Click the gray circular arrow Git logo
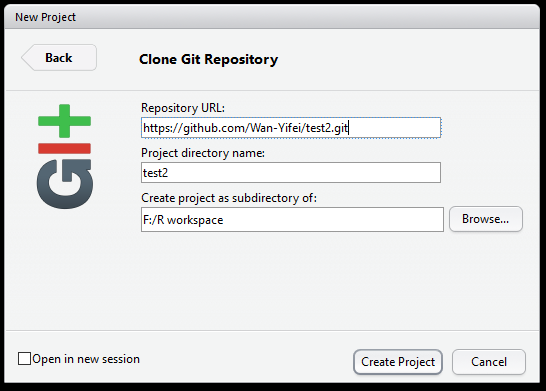 65,184
